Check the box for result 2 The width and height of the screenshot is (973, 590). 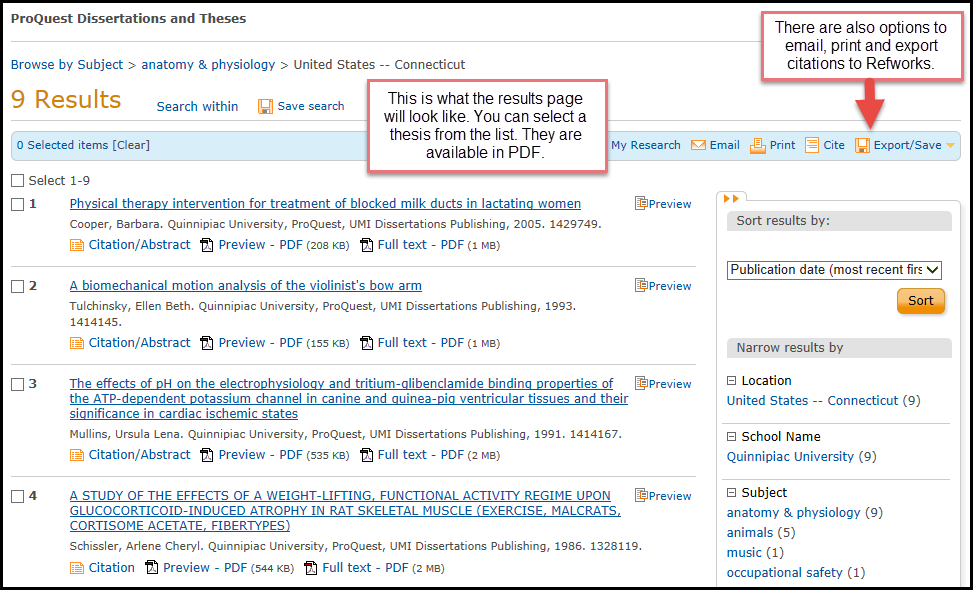17,286
